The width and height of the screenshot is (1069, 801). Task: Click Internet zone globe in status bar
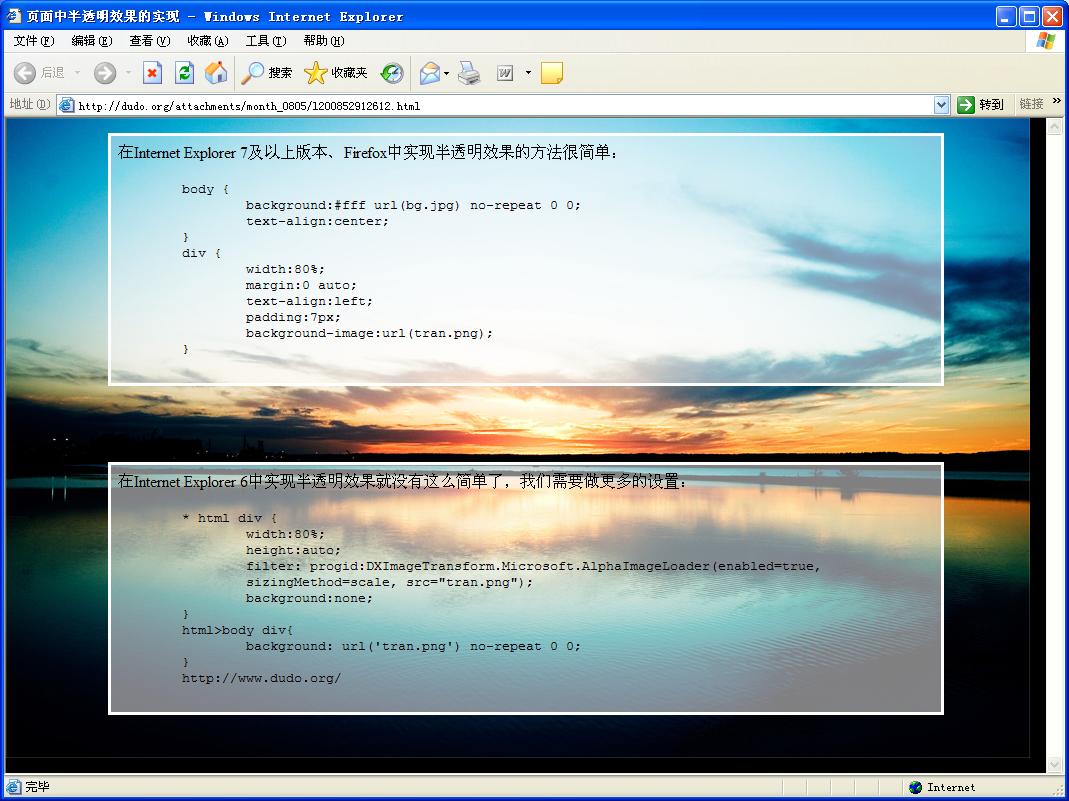coord(916,787)
